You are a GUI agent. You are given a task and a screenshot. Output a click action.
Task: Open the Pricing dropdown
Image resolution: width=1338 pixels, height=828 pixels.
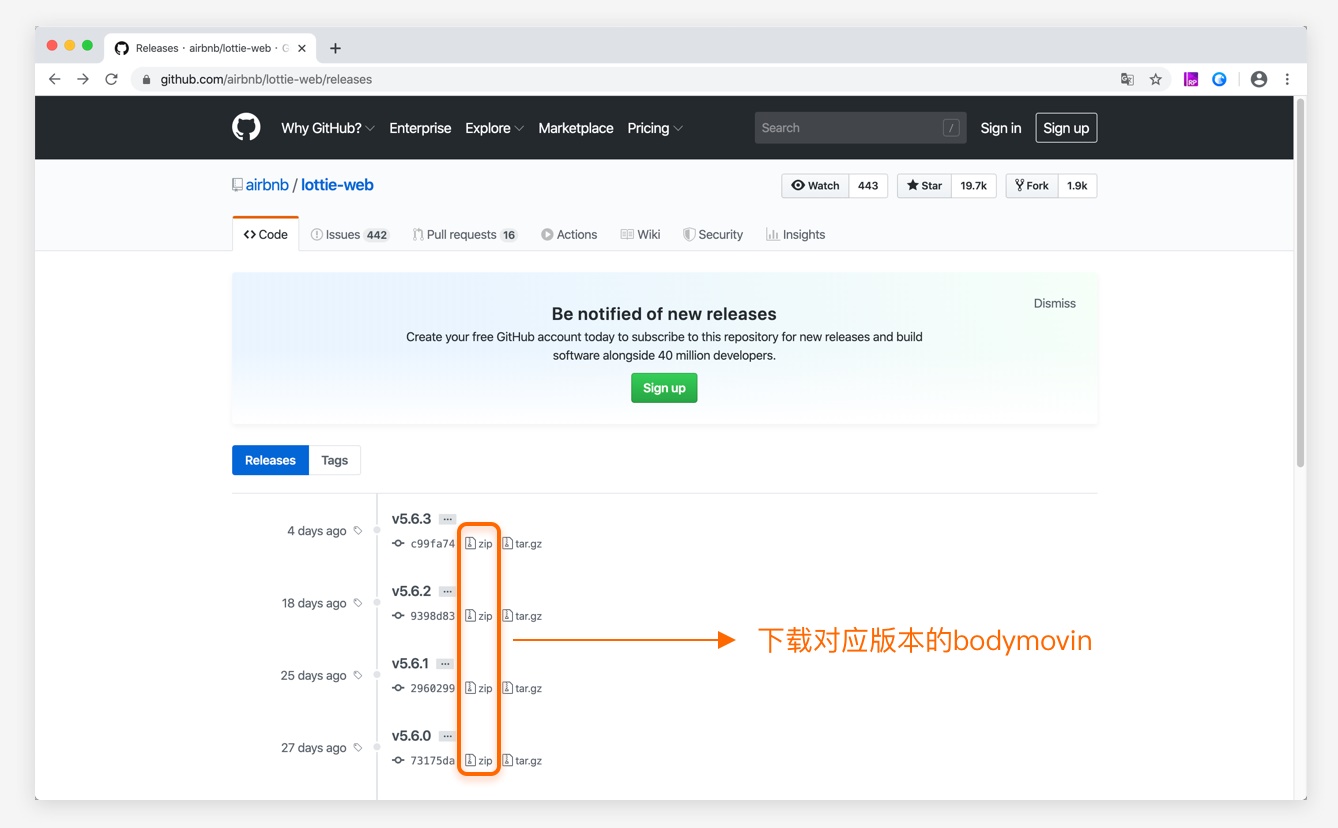coord(655,128)
